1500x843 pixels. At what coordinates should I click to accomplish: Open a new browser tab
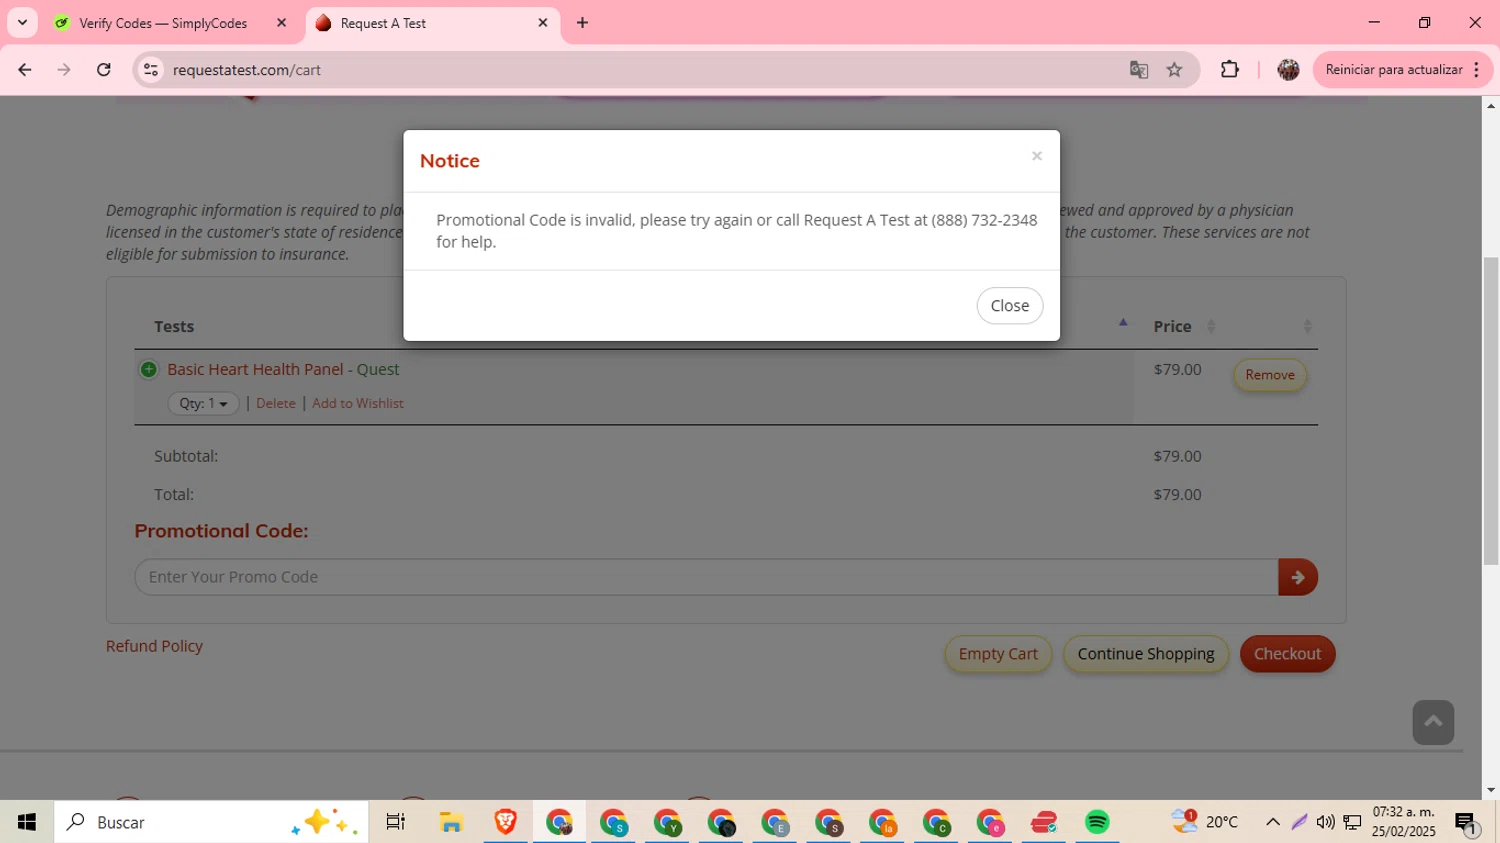(583, 23)
